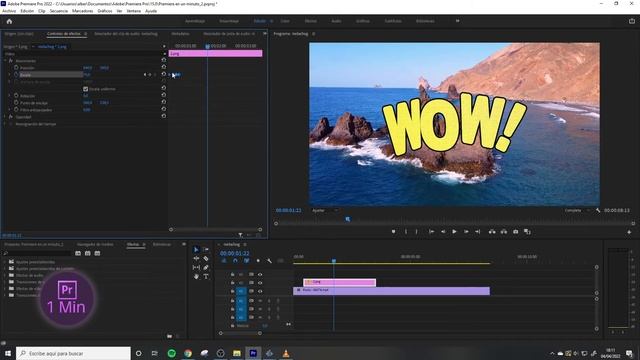Screen dimensions: 640x360
Task: Expand Reasignación del tiempo
Action: pyautogui.click(x=5, y=124)
